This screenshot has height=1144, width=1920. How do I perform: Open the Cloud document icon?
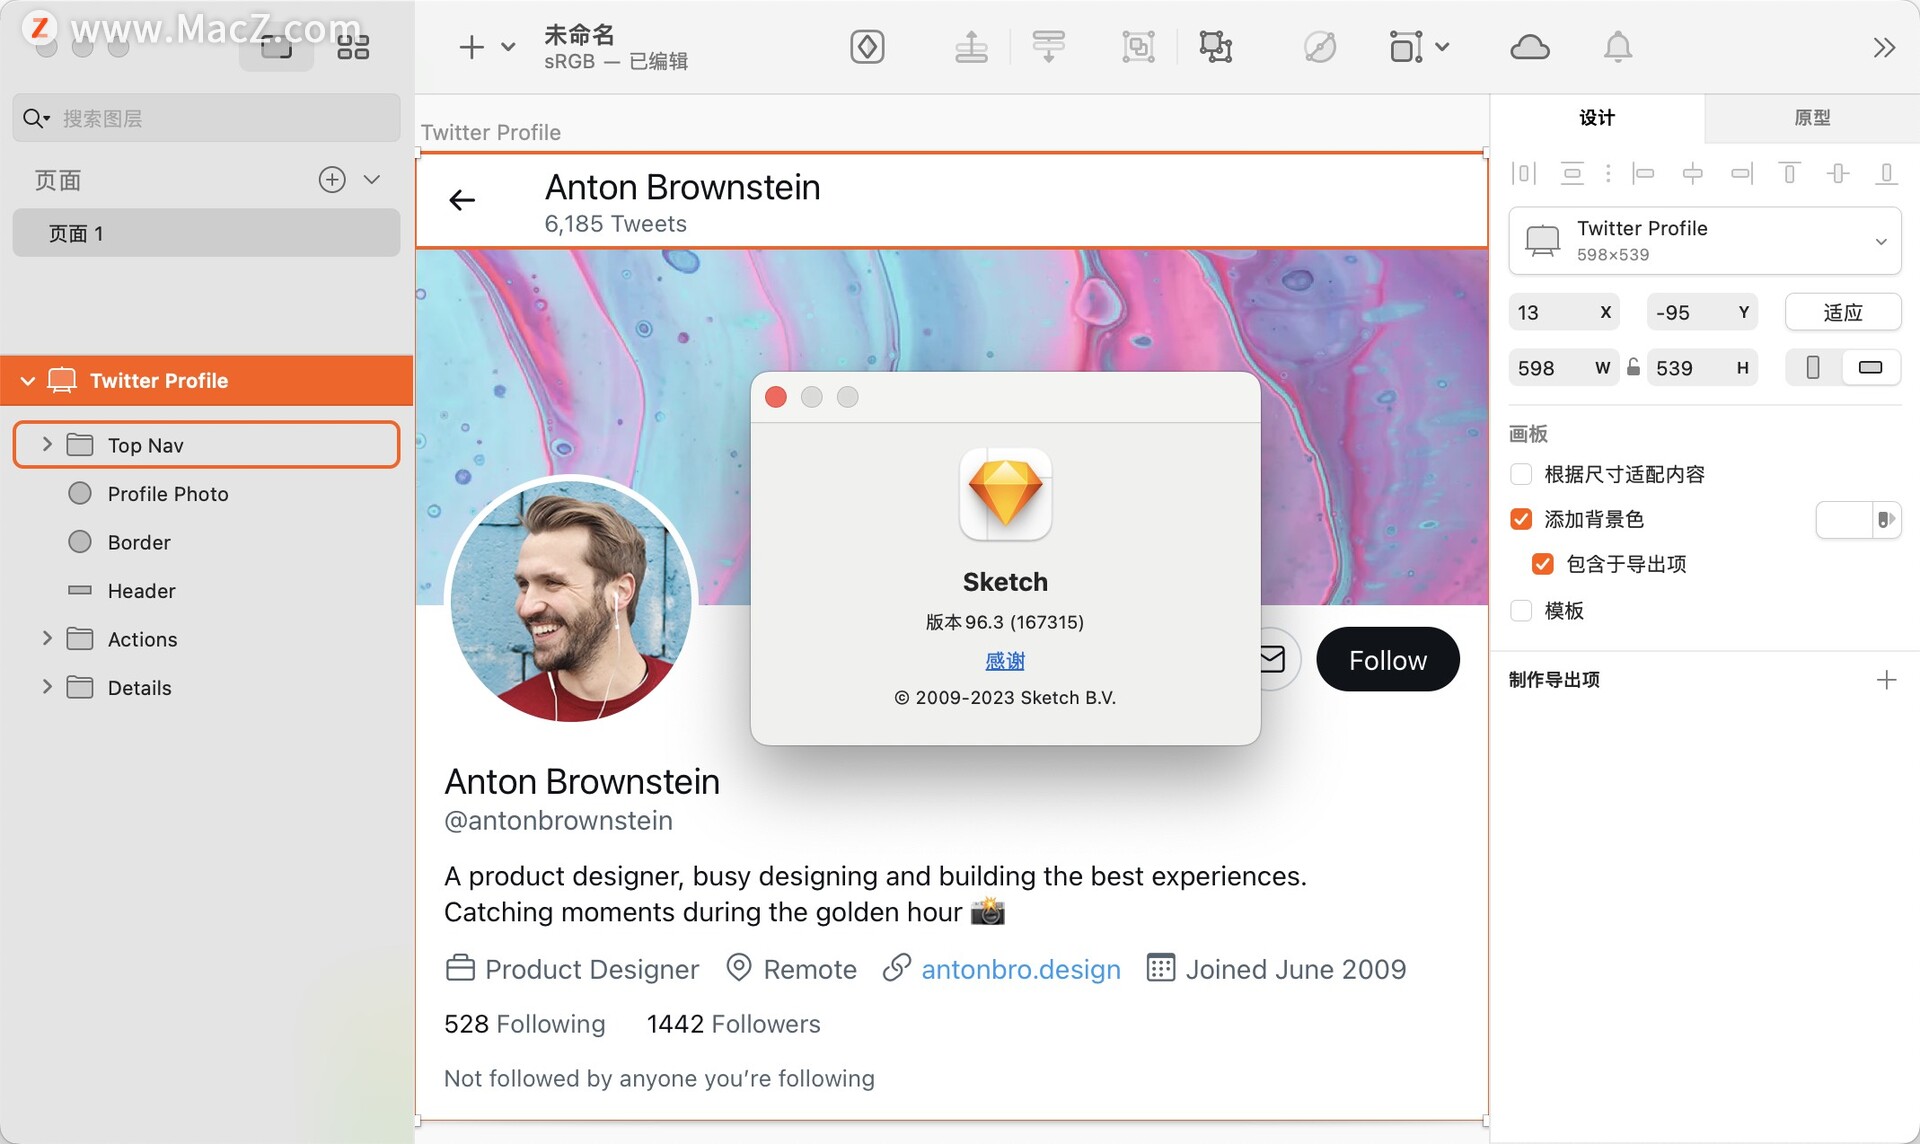pyautogui.click(x=1529, y=47)
